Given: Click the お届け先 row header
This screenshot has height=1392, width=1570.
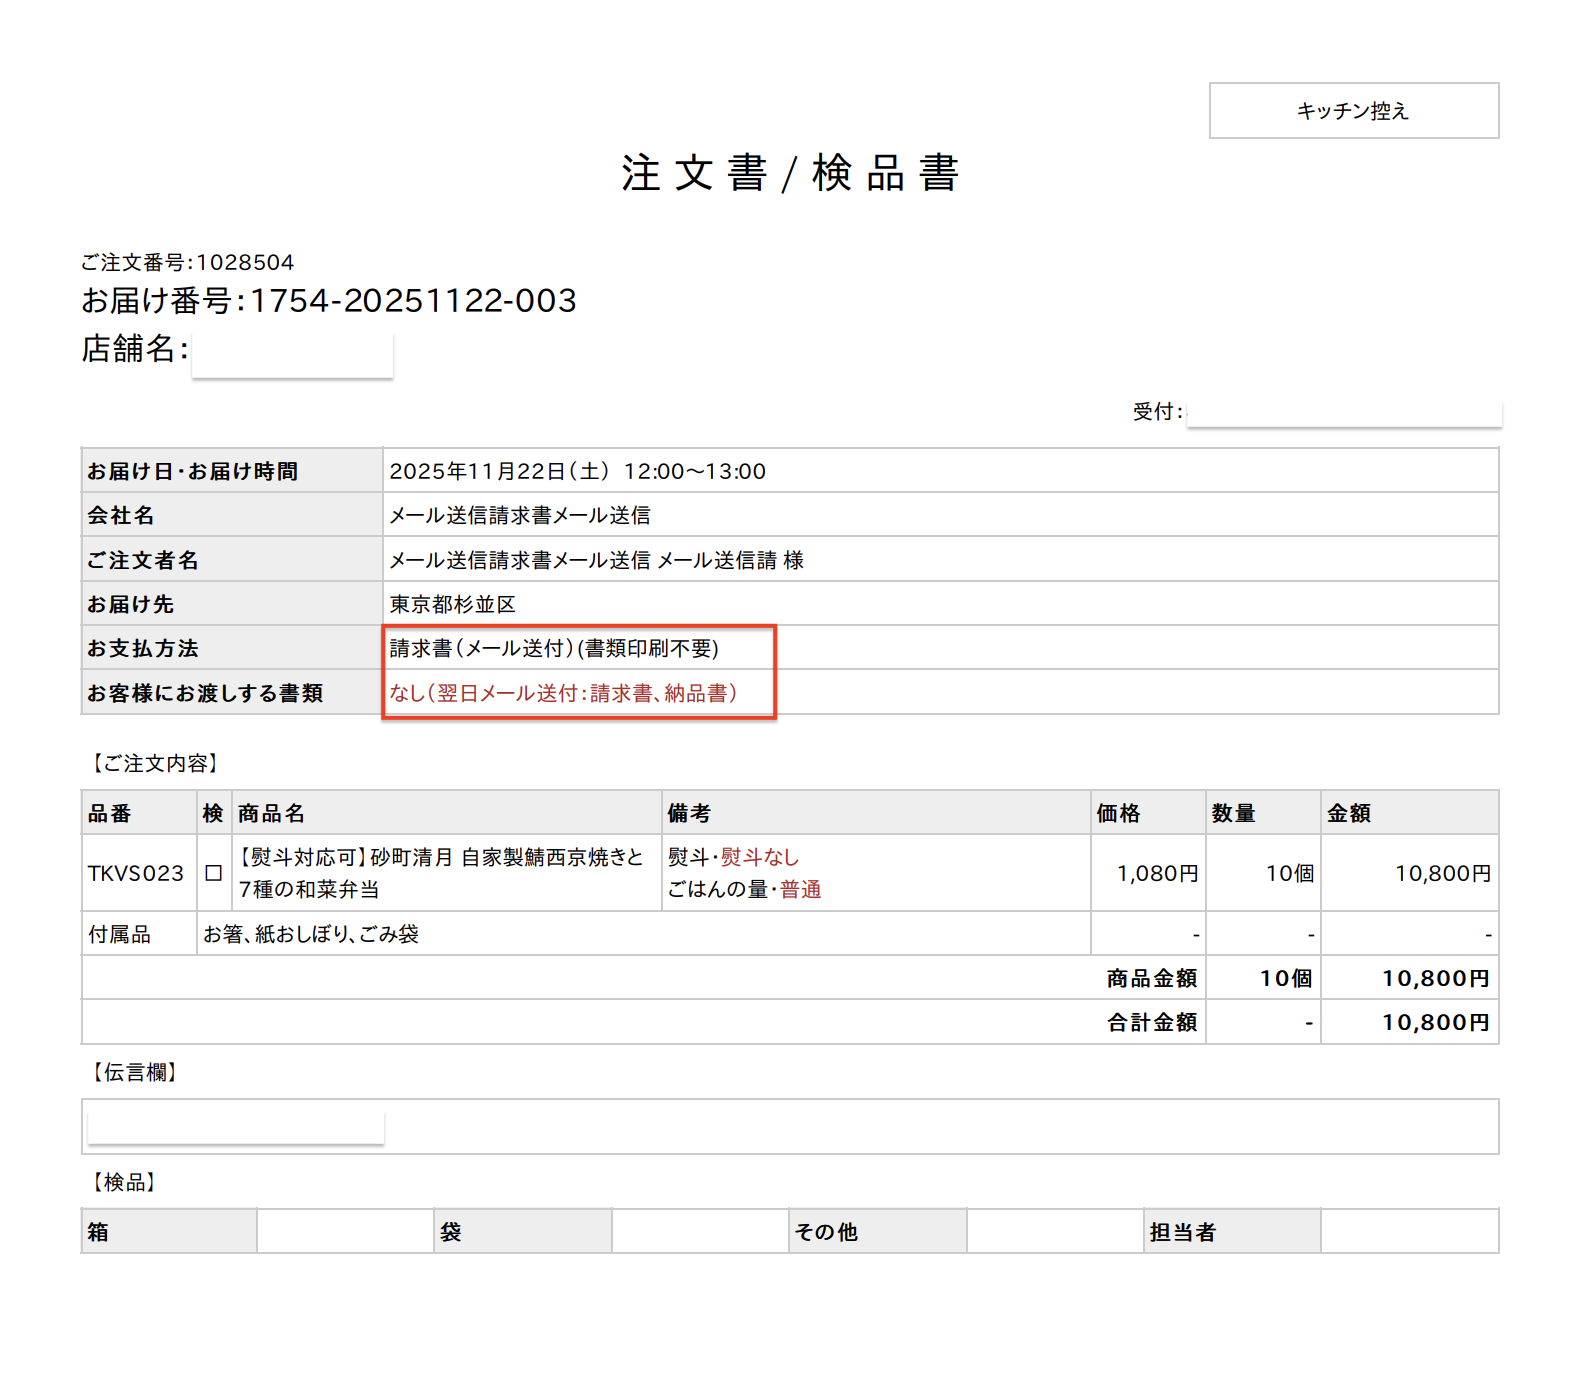Looking at the screenshot, I should (x=232, y=604).
